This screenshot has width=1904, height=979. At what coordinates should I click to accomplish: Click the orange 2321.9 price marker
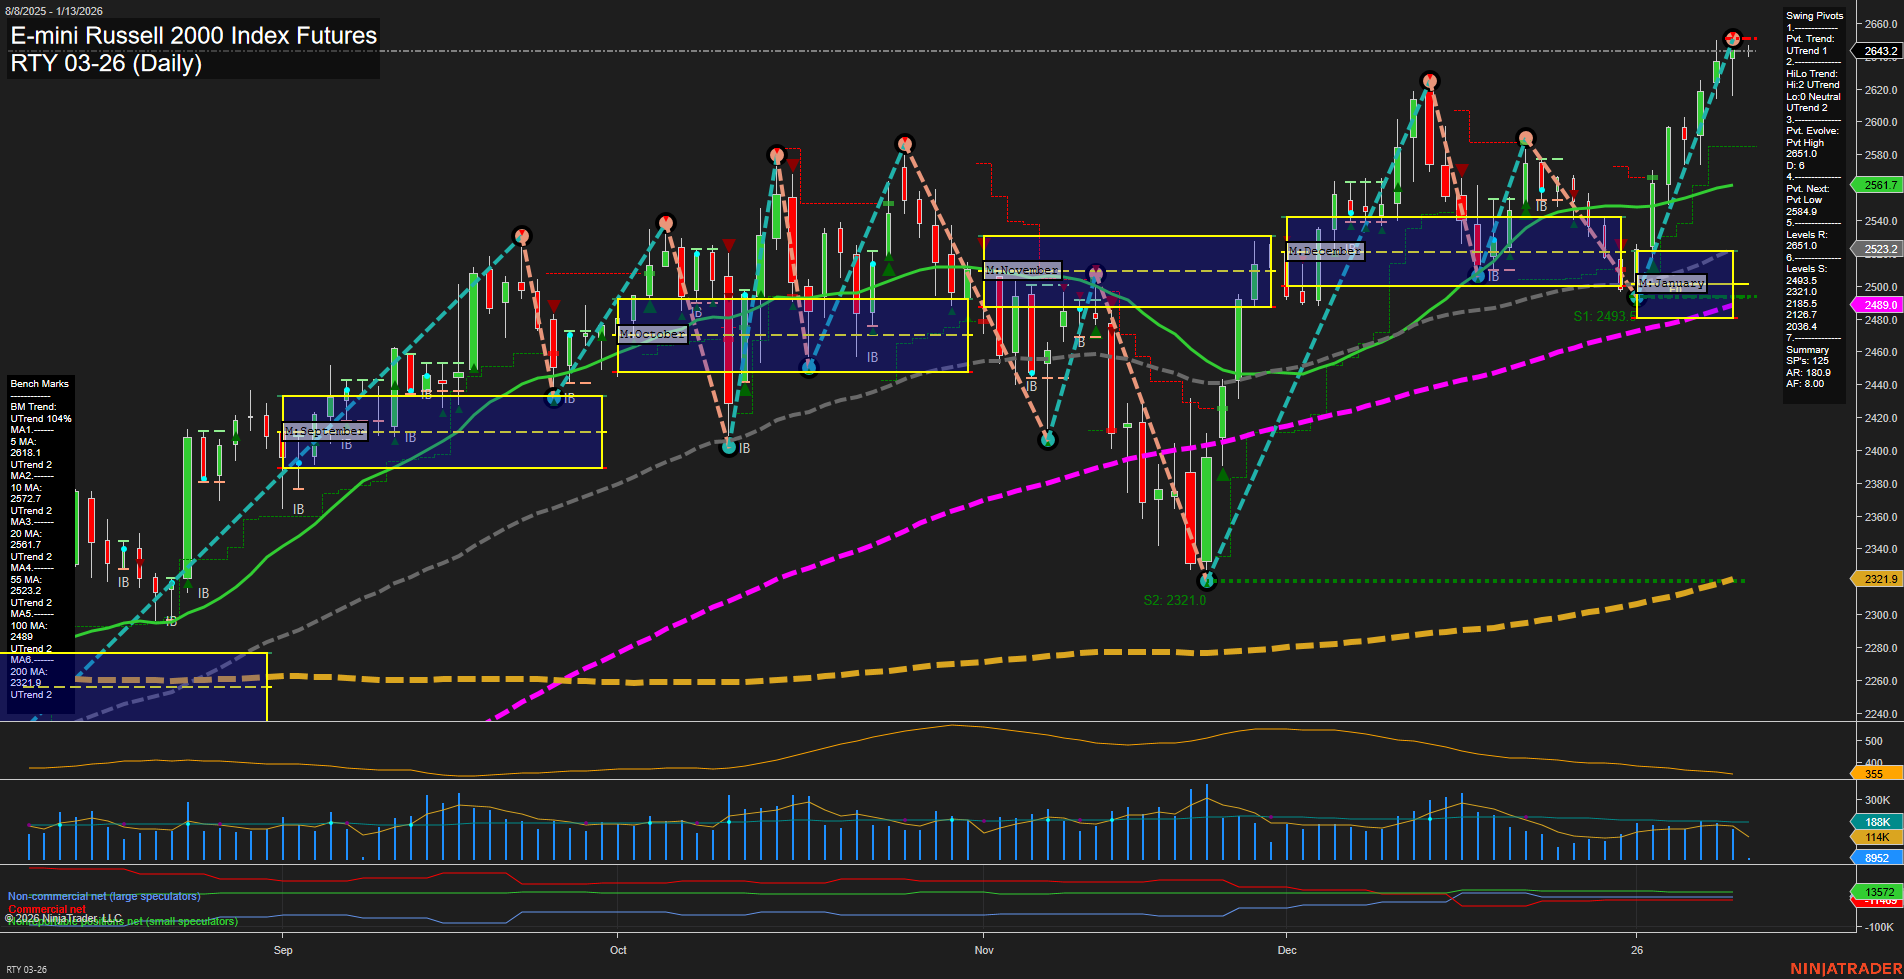(1878, 579)
